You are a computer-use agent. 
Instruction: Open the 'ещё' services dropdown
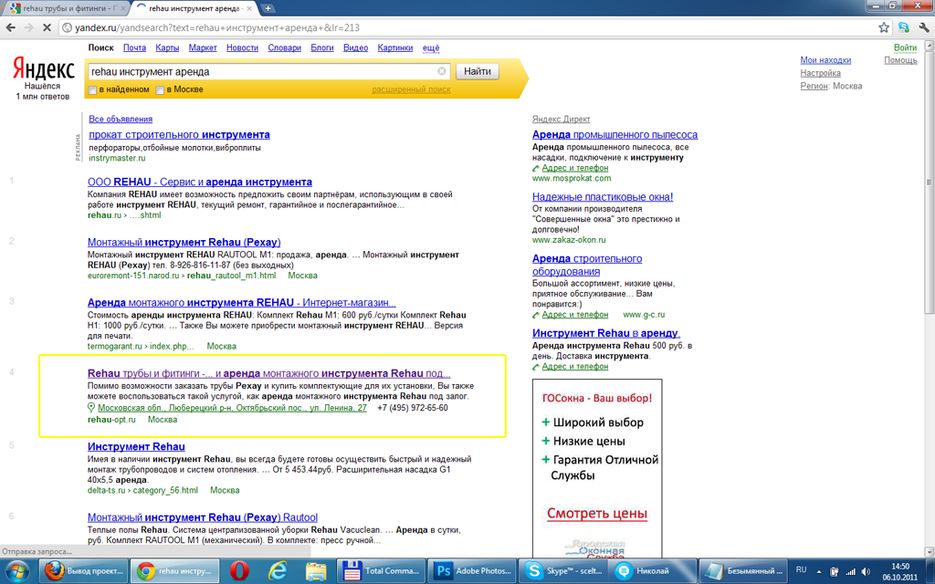click(x=431, y=48)
